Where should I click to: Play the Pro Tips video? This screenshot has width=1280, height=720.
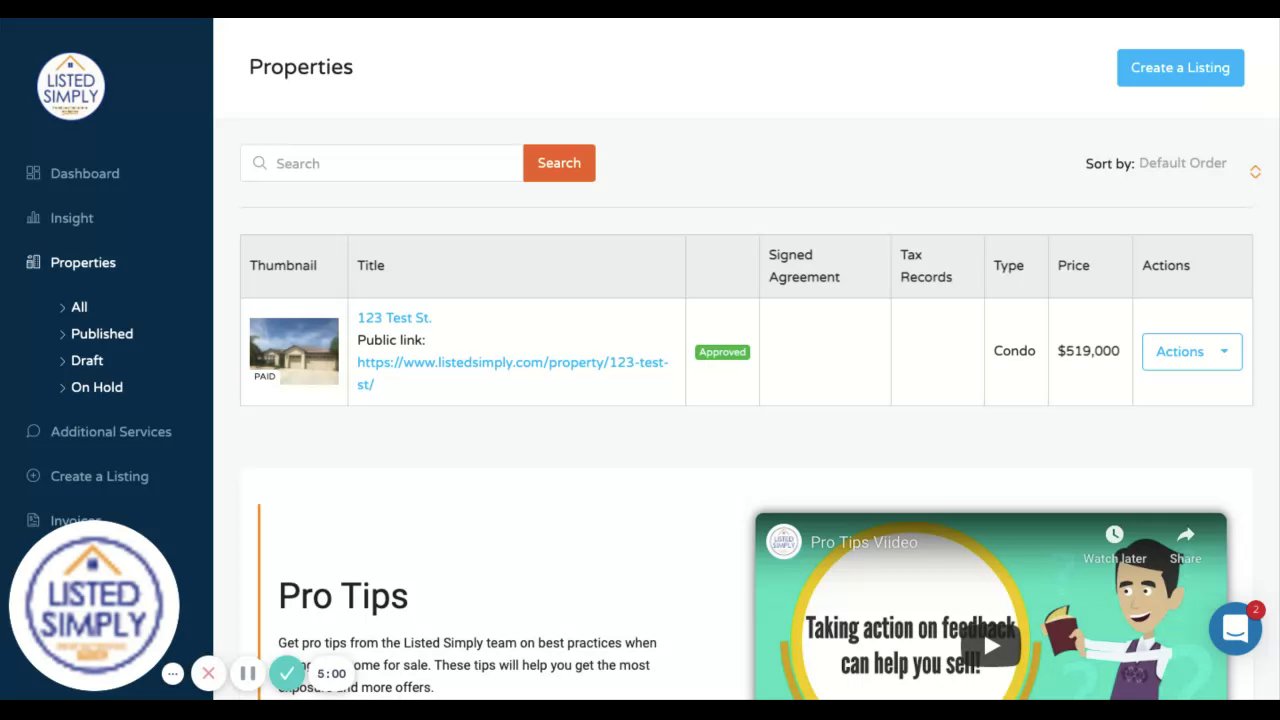coord(990,646)
